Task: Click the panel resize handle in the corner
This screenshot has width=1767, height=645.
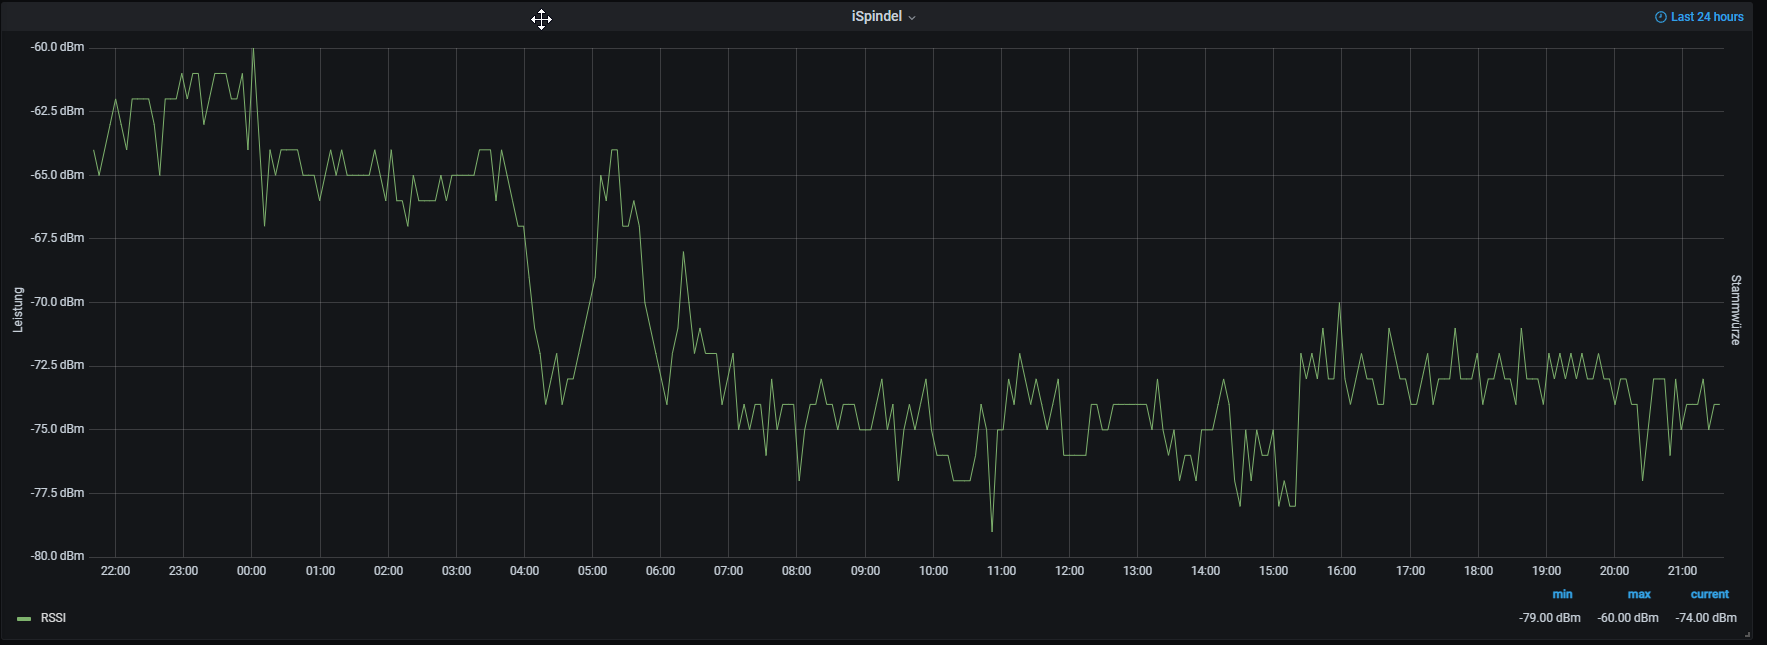Action: (x=1747, y=634)
